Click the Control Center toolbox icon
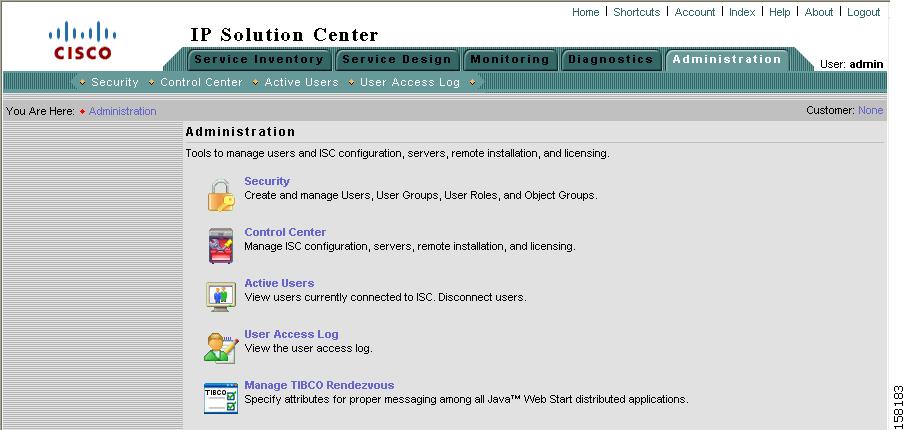 pos(221,246)
